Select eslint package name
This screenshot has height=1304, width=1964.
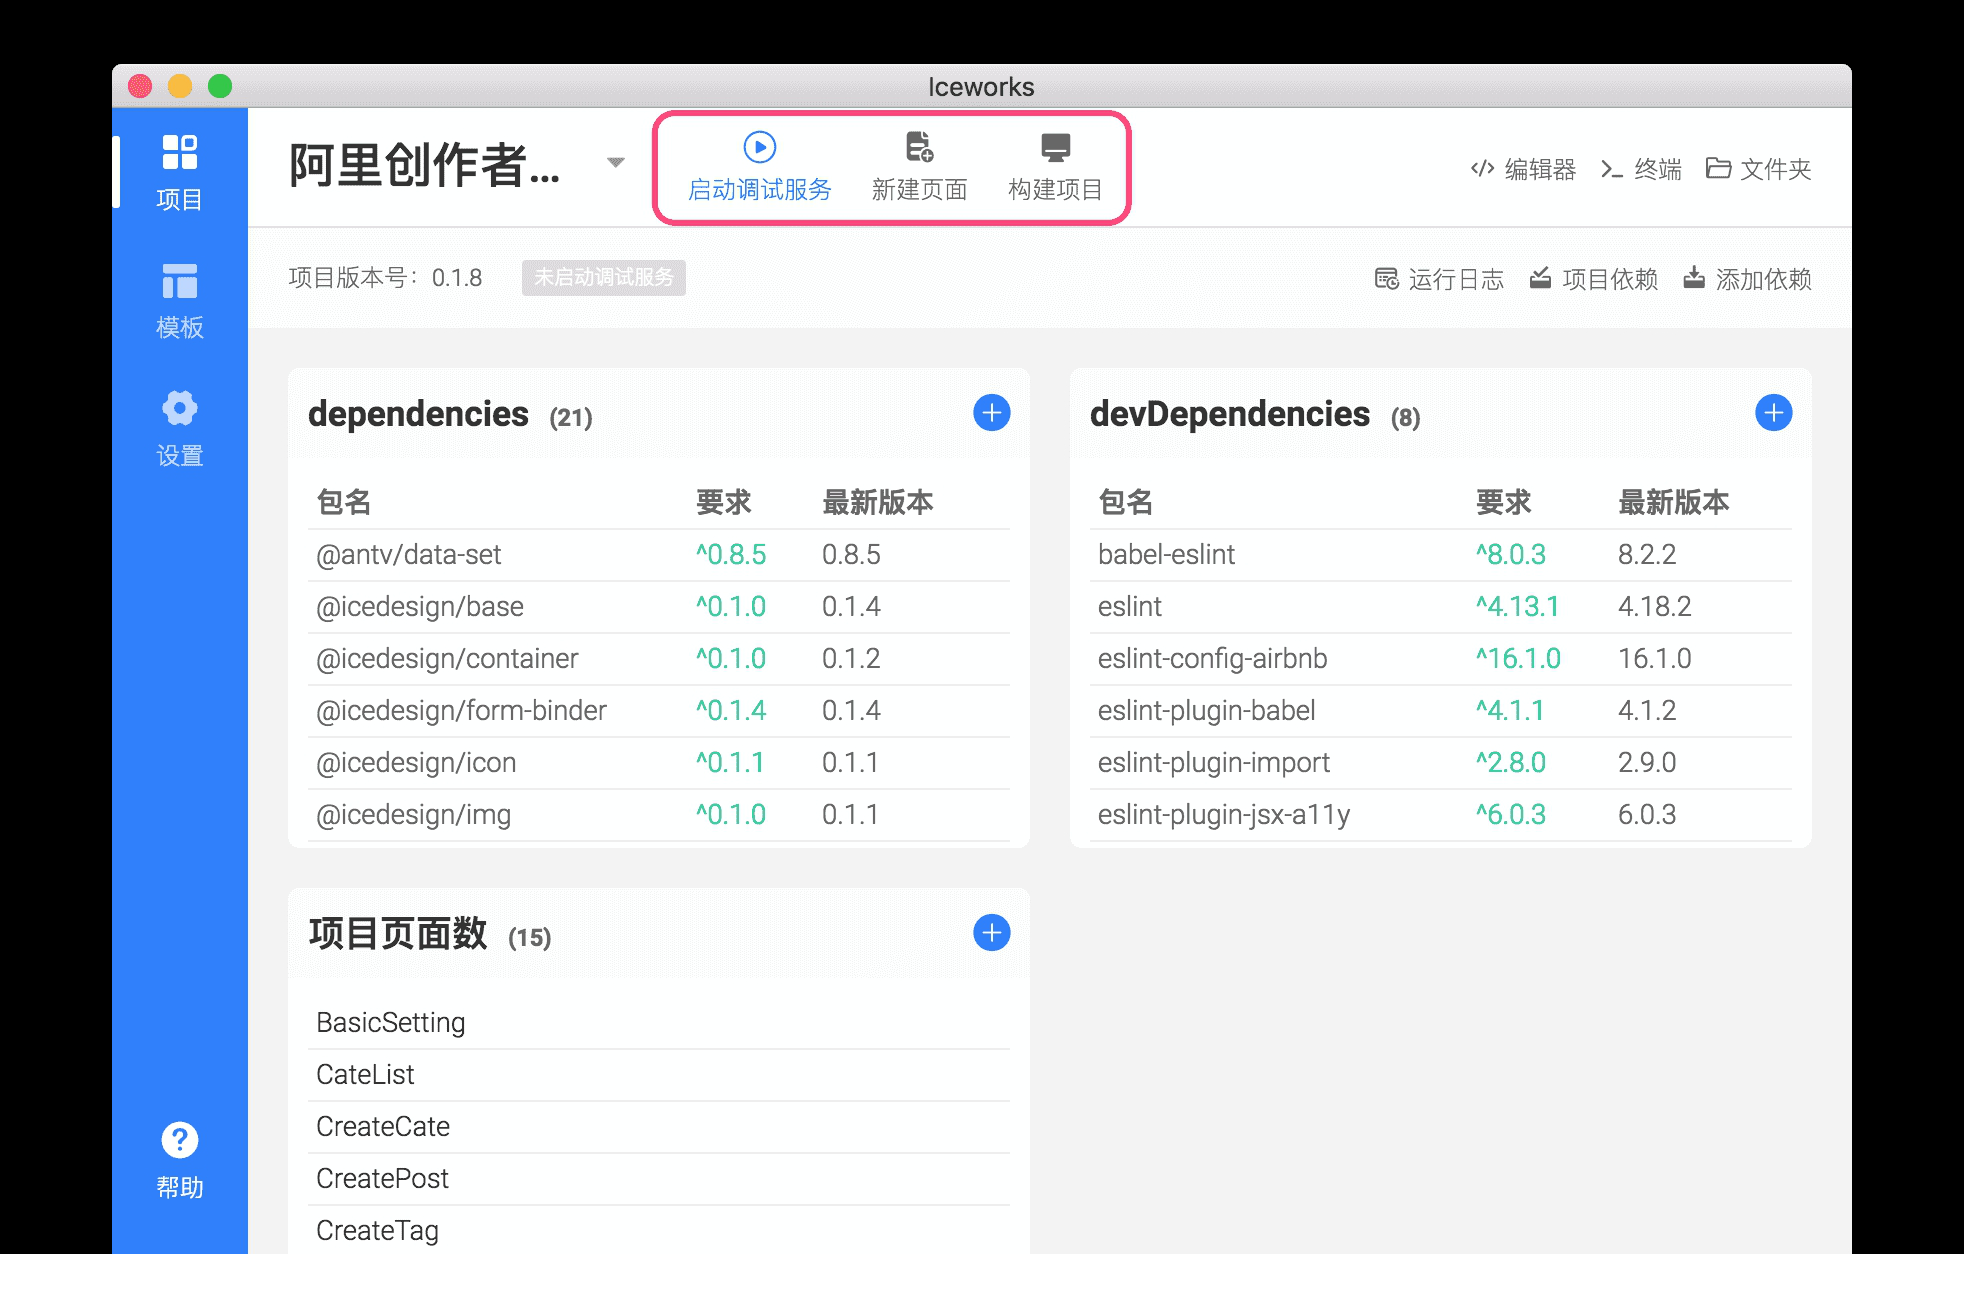(1130, 607)
